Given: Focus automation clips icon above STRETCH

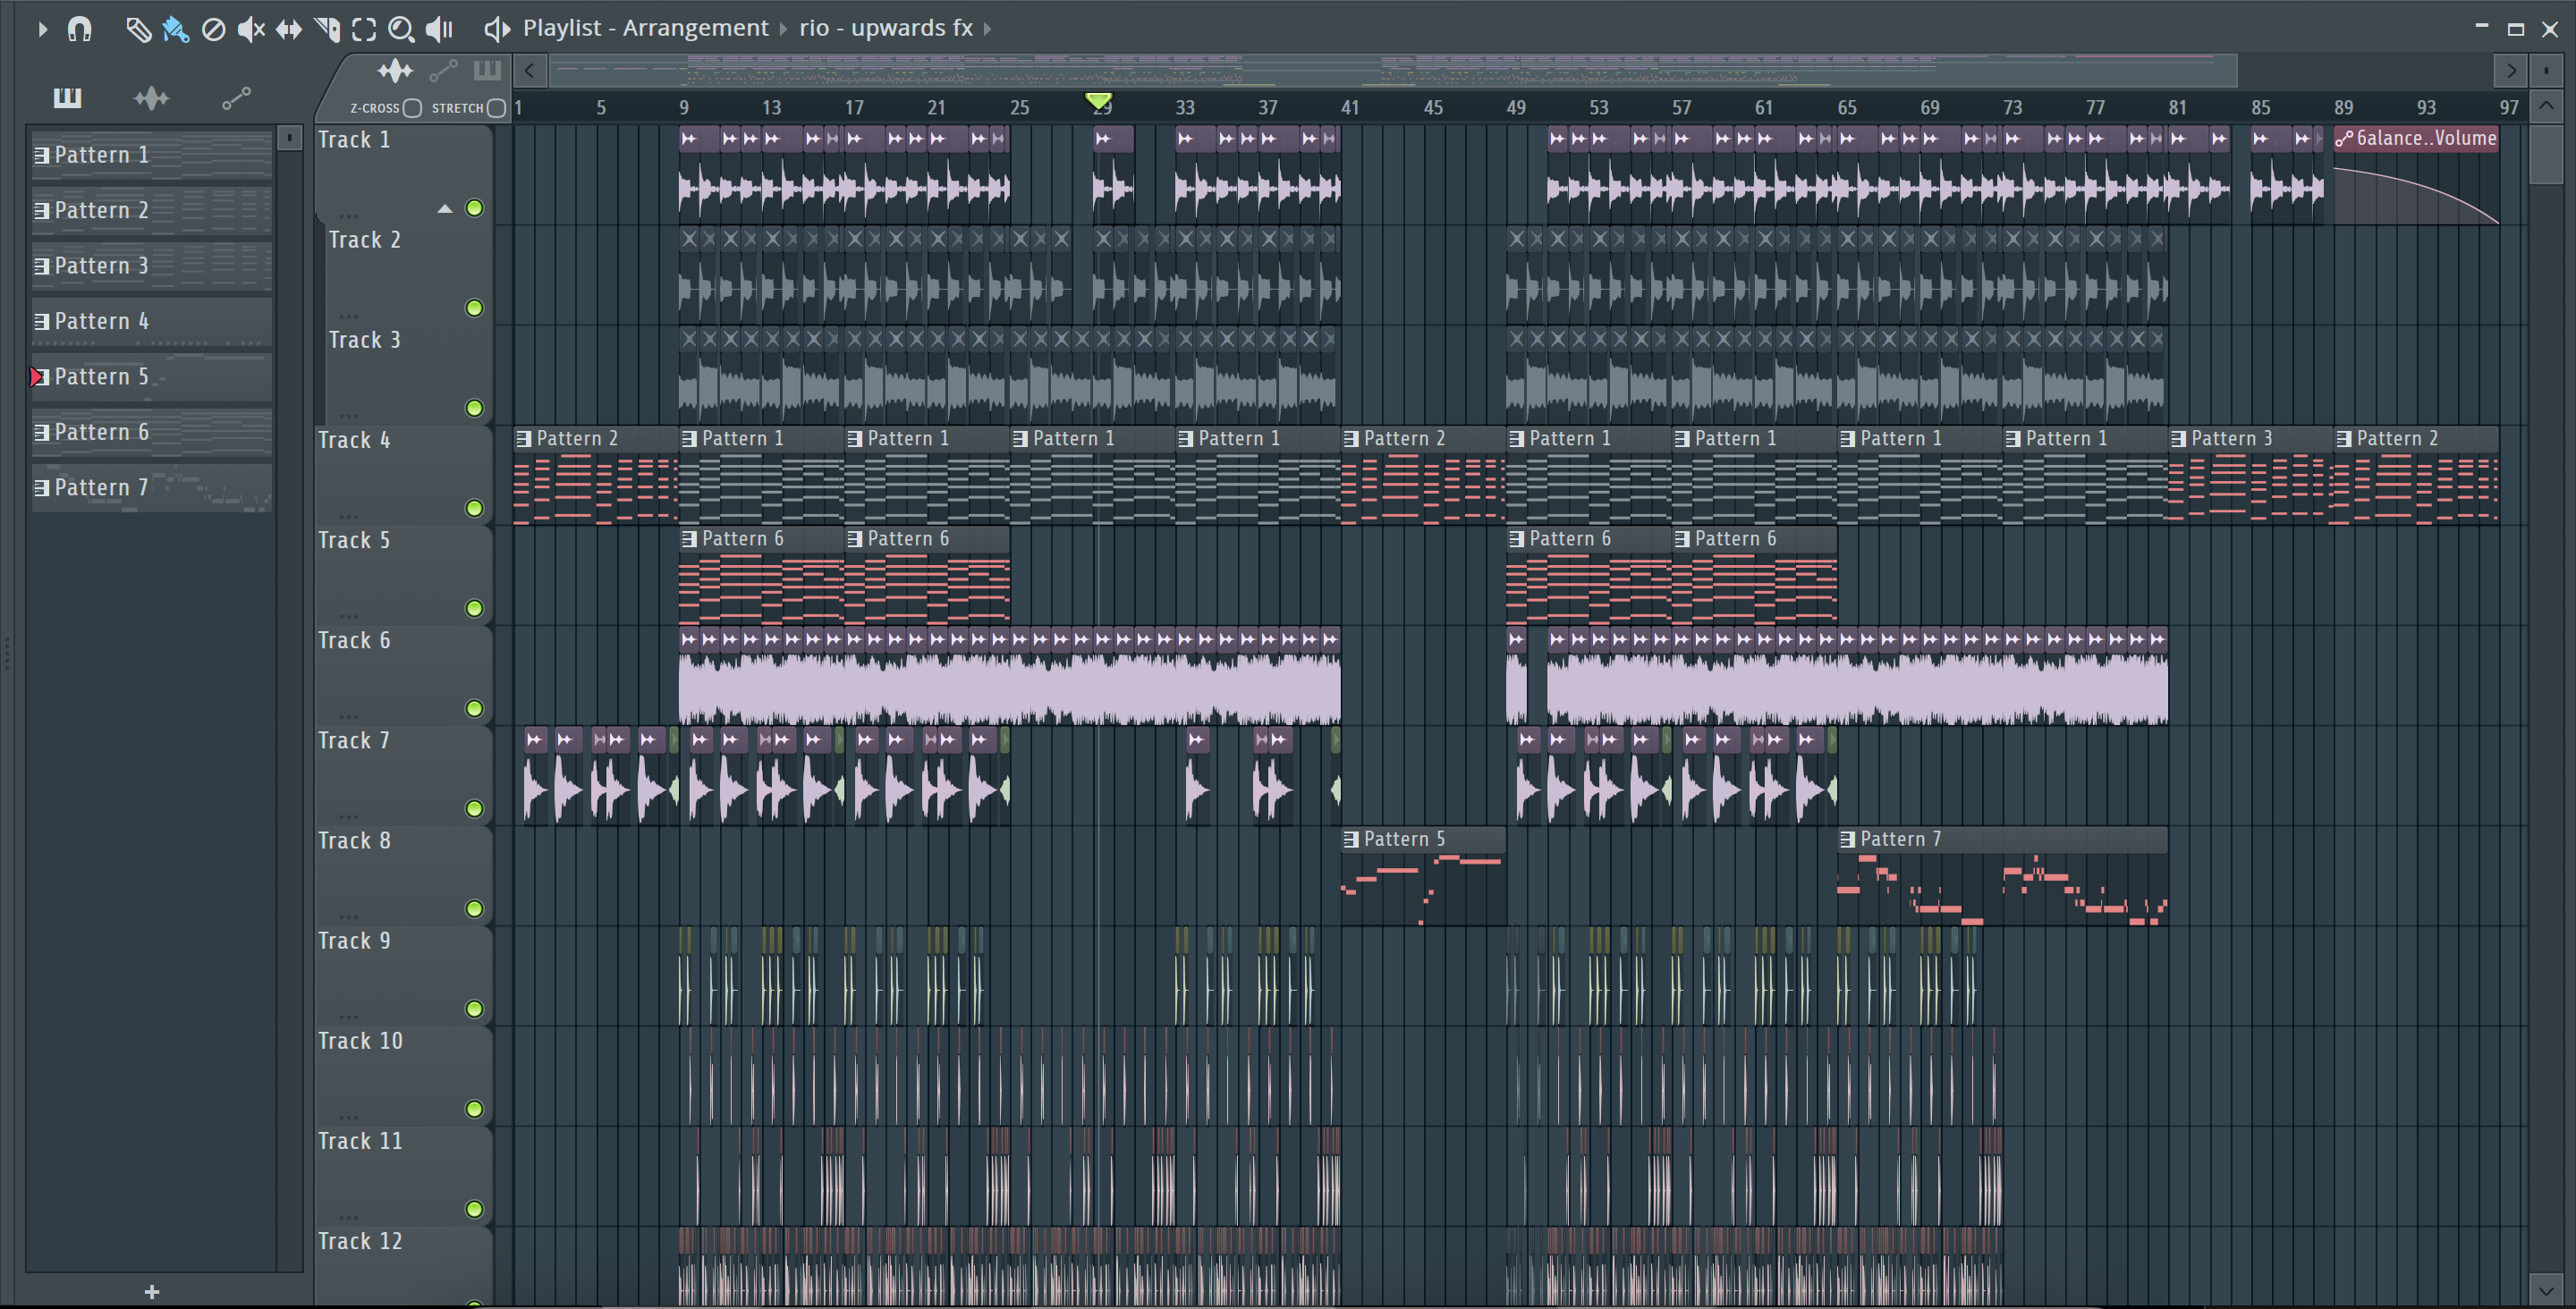Looking at the screenshot, I should tap(443, 70).
